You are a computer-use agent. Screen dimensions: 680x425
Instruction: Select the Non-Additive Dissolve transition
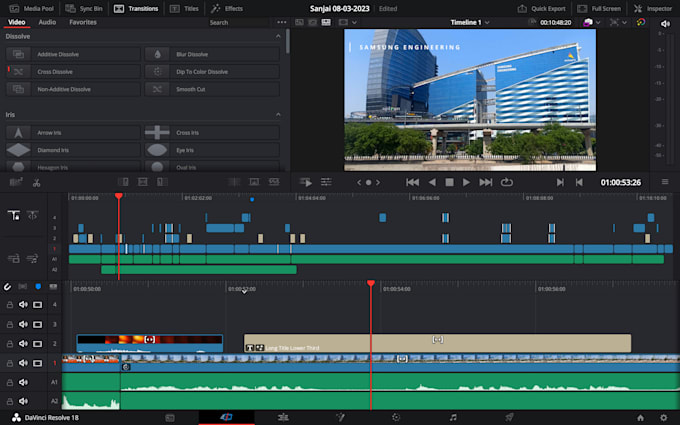tap(73, 89)
